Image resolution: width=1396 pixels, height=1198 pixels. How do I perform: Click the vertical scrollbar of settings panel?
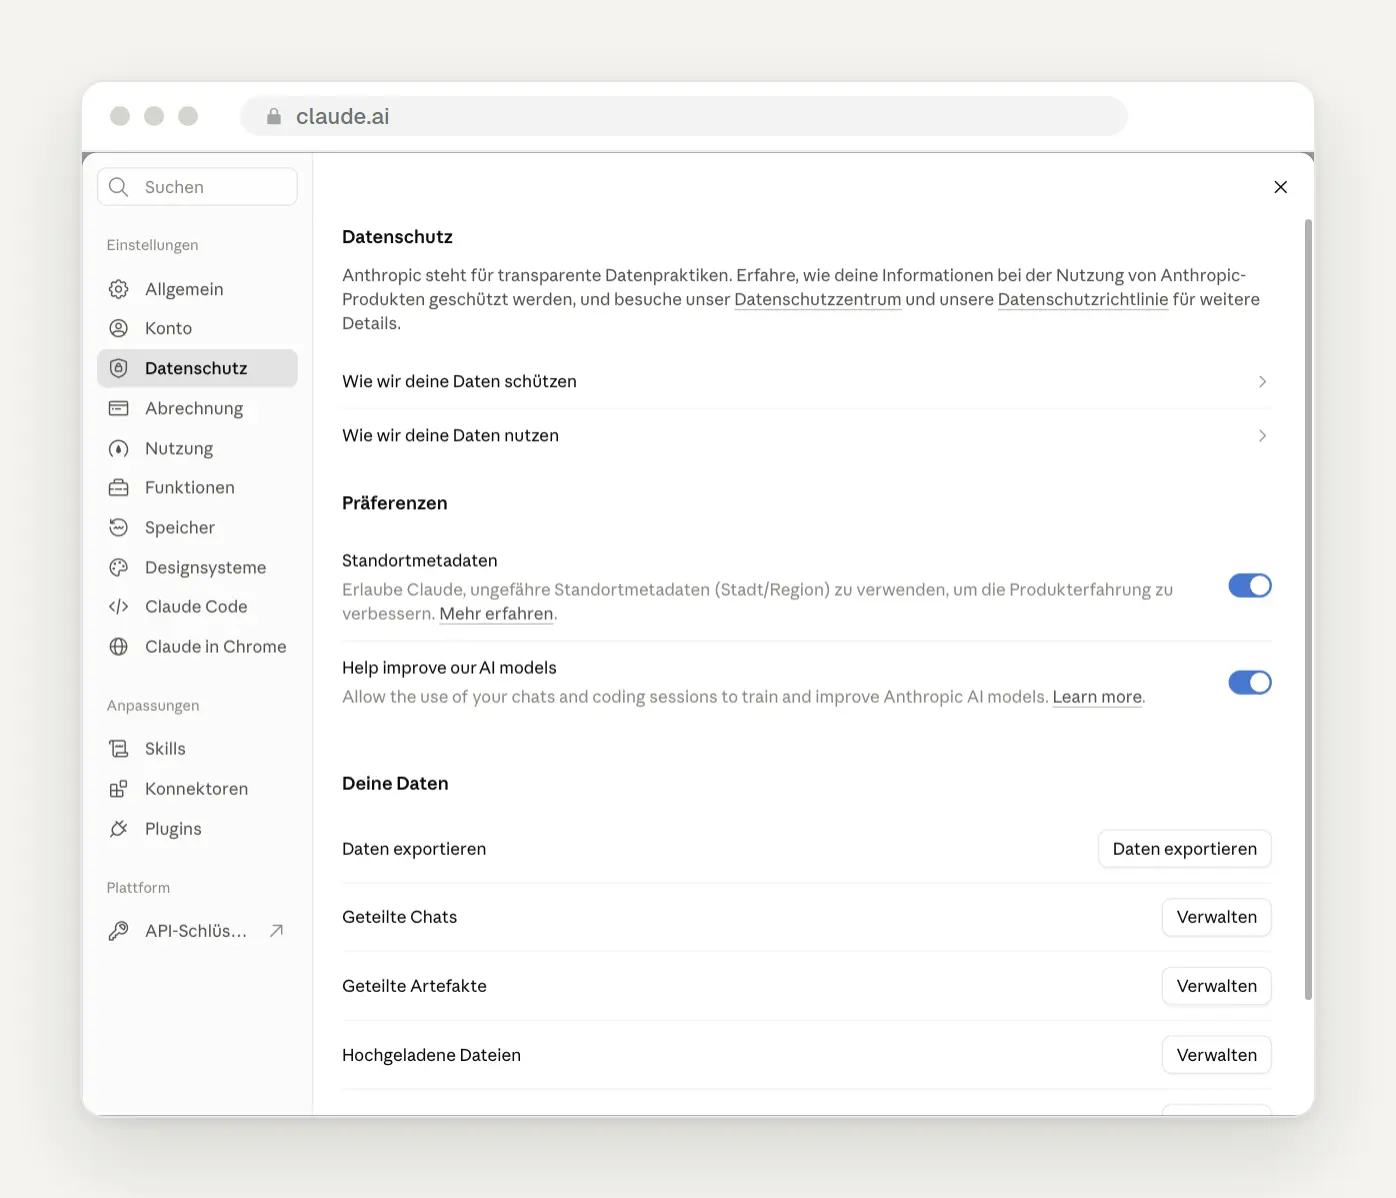(x=1308, y=609)
